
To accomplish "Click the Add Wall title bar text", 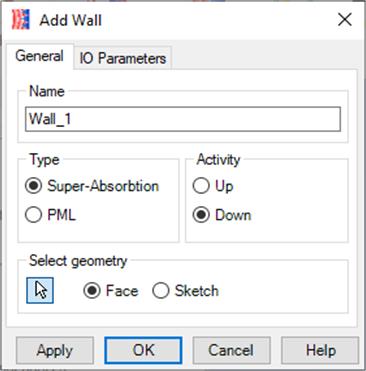I will point(71,20).
